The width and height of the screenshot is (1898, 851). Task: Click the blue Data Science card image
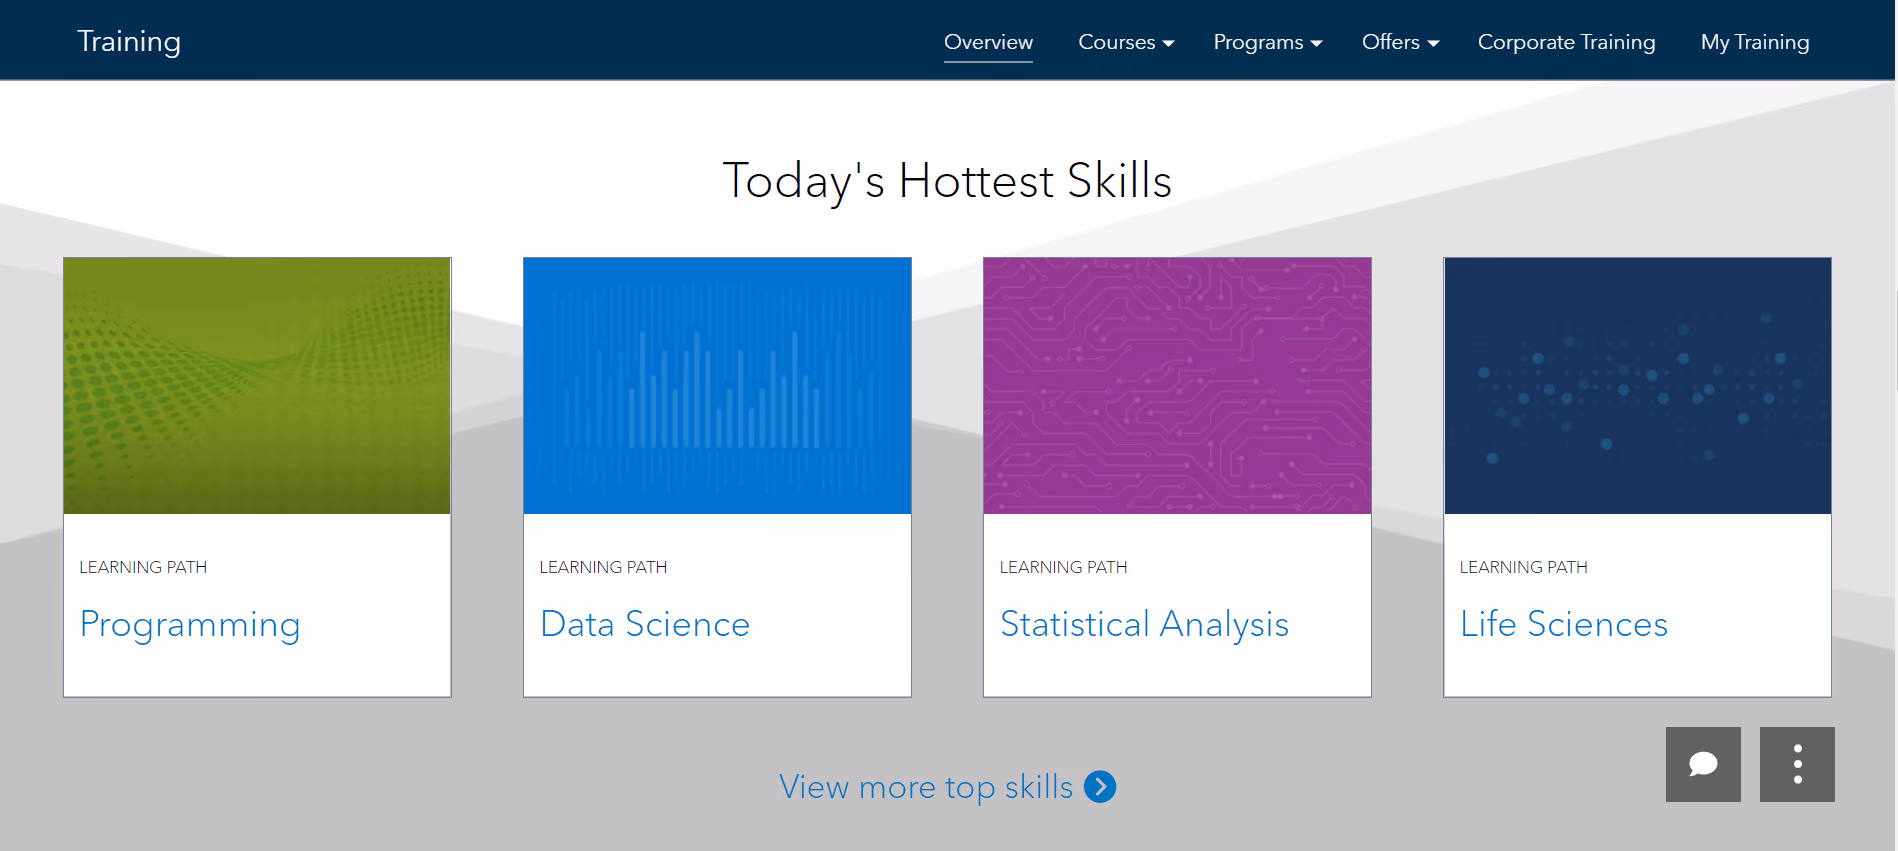717,386
